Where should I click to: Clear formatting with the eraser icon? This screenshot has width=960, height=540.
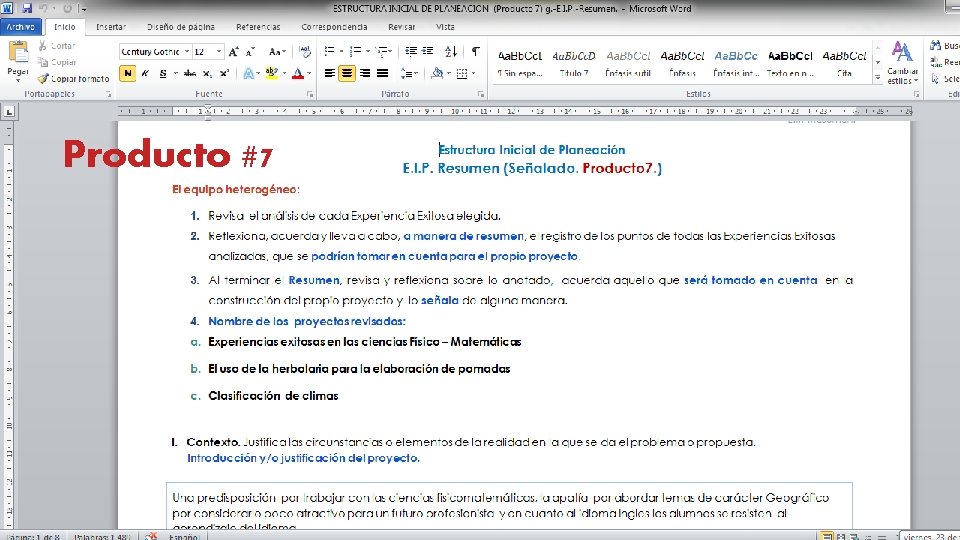click(305, 52)
